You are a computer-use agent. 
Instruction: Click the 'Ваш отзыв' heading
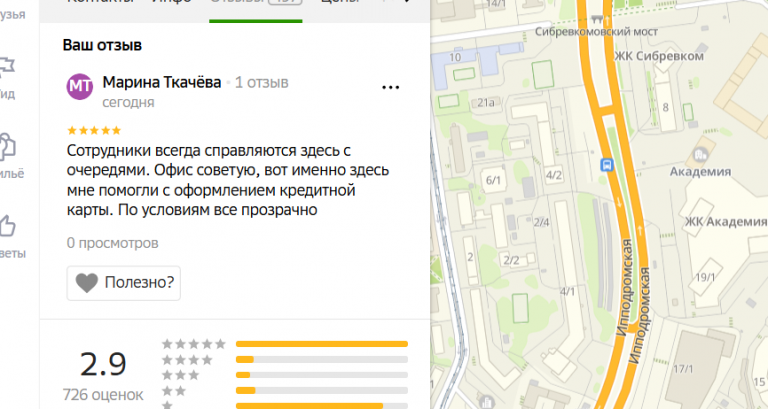[102, 45]
